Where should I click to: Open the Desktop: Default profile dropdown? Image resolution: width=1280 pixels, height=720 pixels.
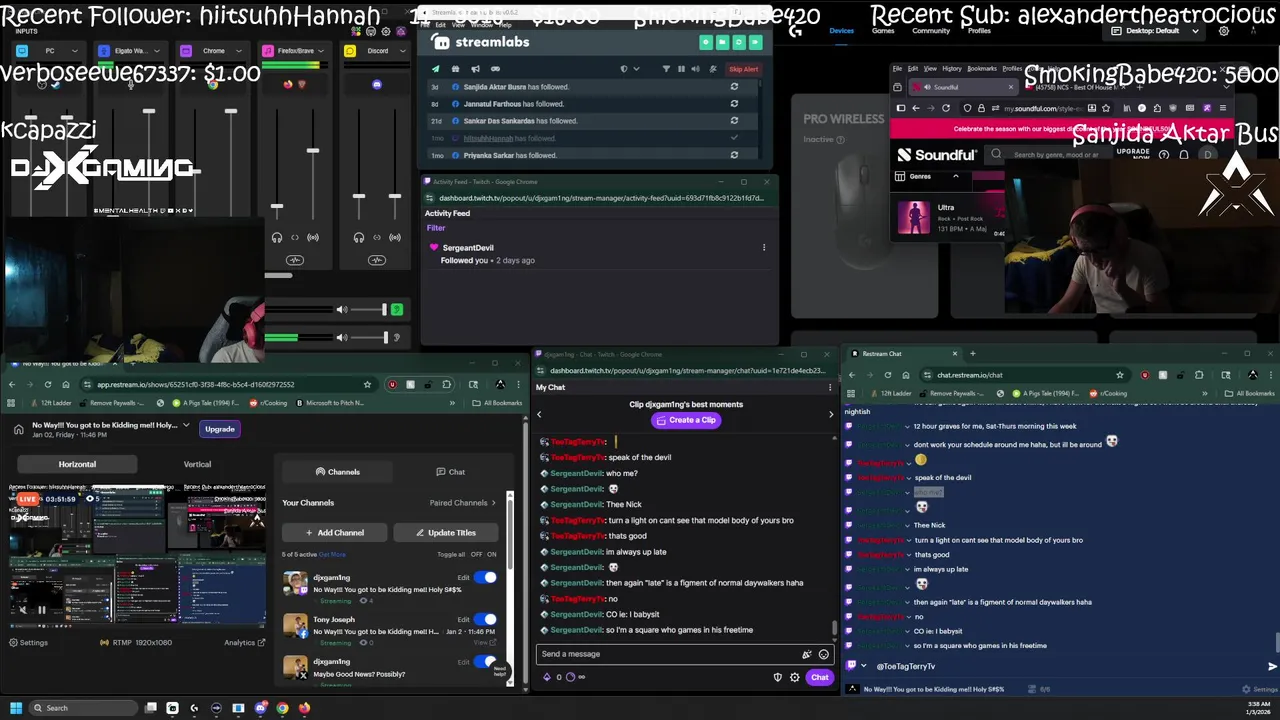pos(1152,31)
